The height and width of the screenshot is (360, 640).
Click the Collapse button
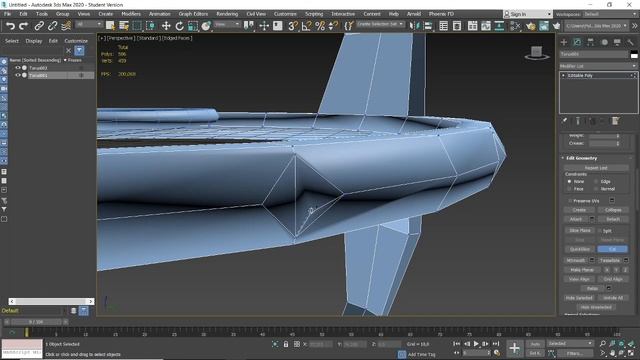coord(613,210)
